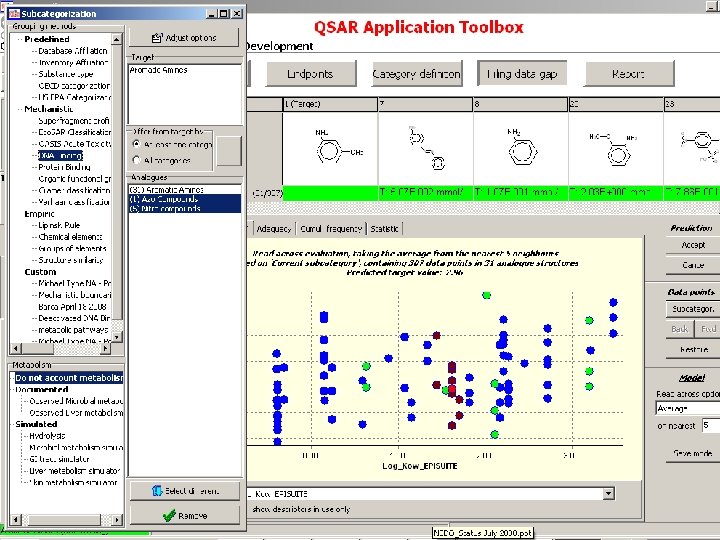Image resolution: width=720 pixels, height=540 pixels.
Task: Switch to the Adequacy tab
Action: (274, 228)
